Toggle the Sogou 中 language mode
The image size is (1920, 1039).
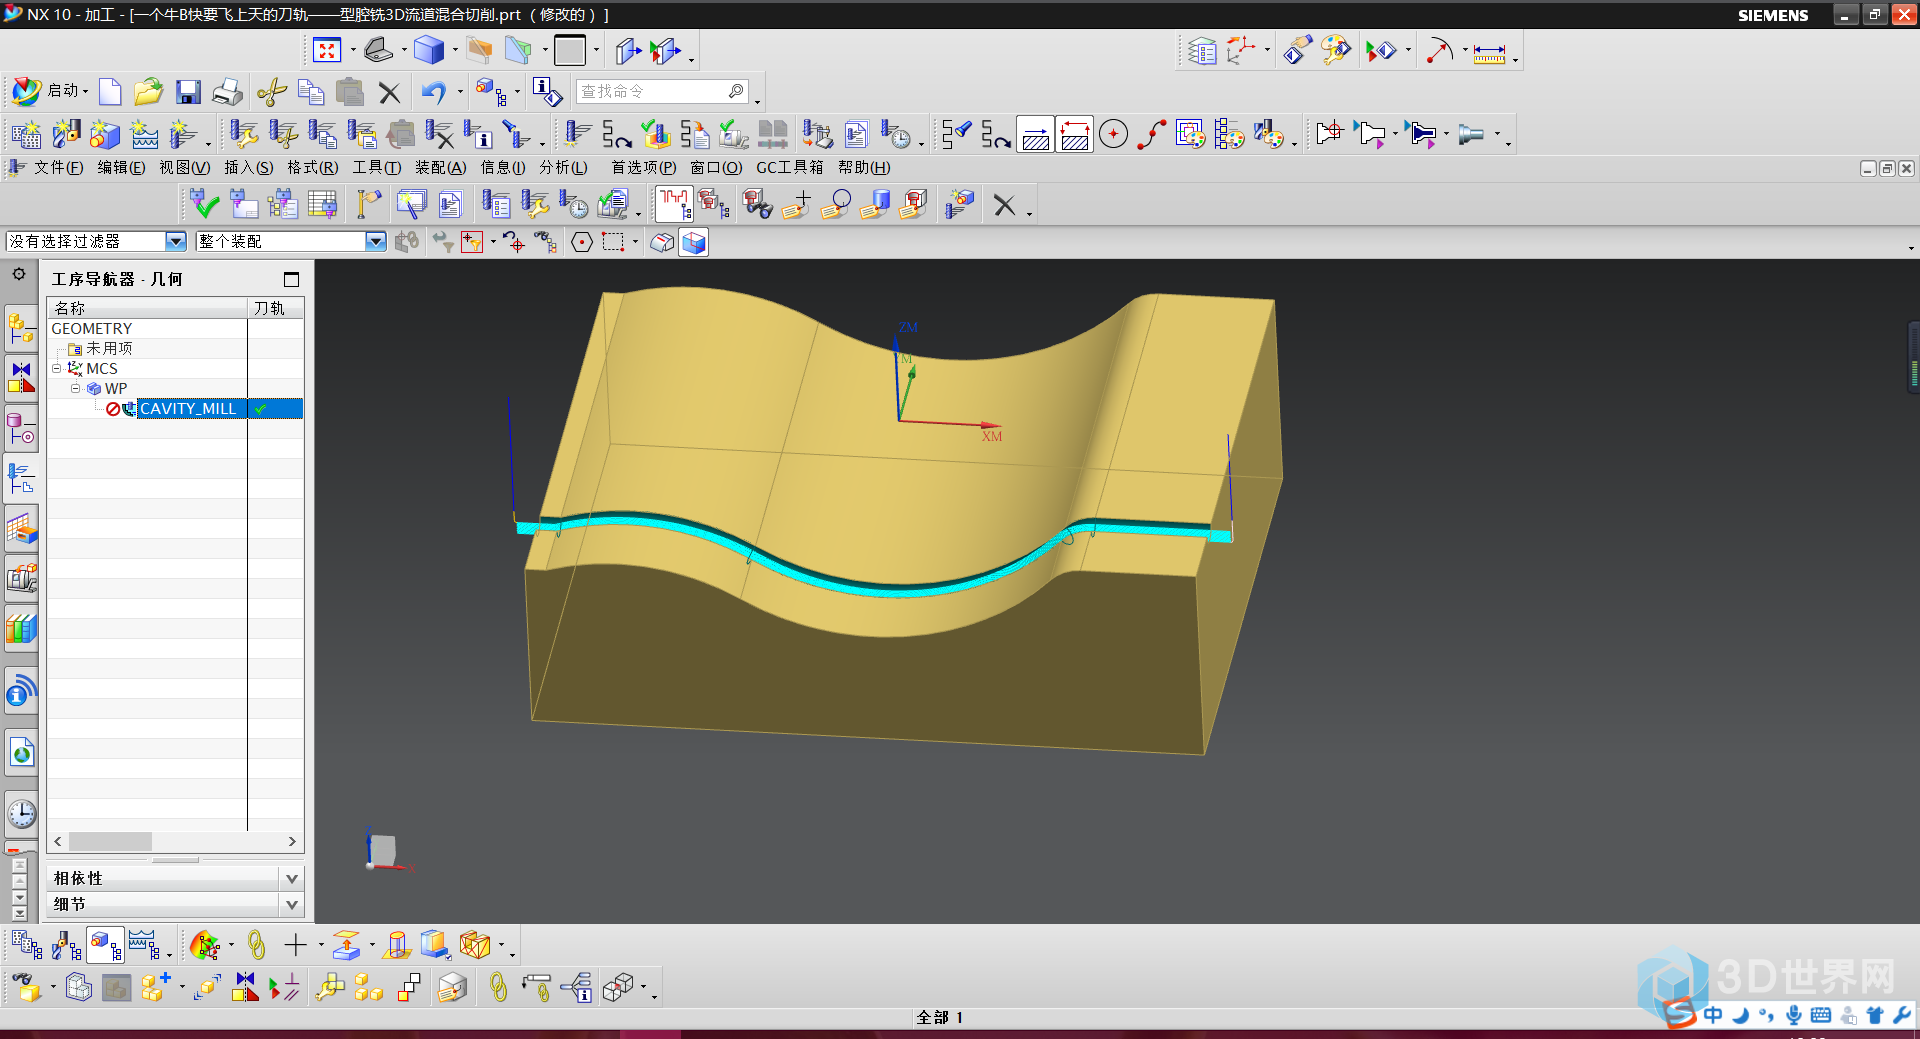pos(1713,1015)
